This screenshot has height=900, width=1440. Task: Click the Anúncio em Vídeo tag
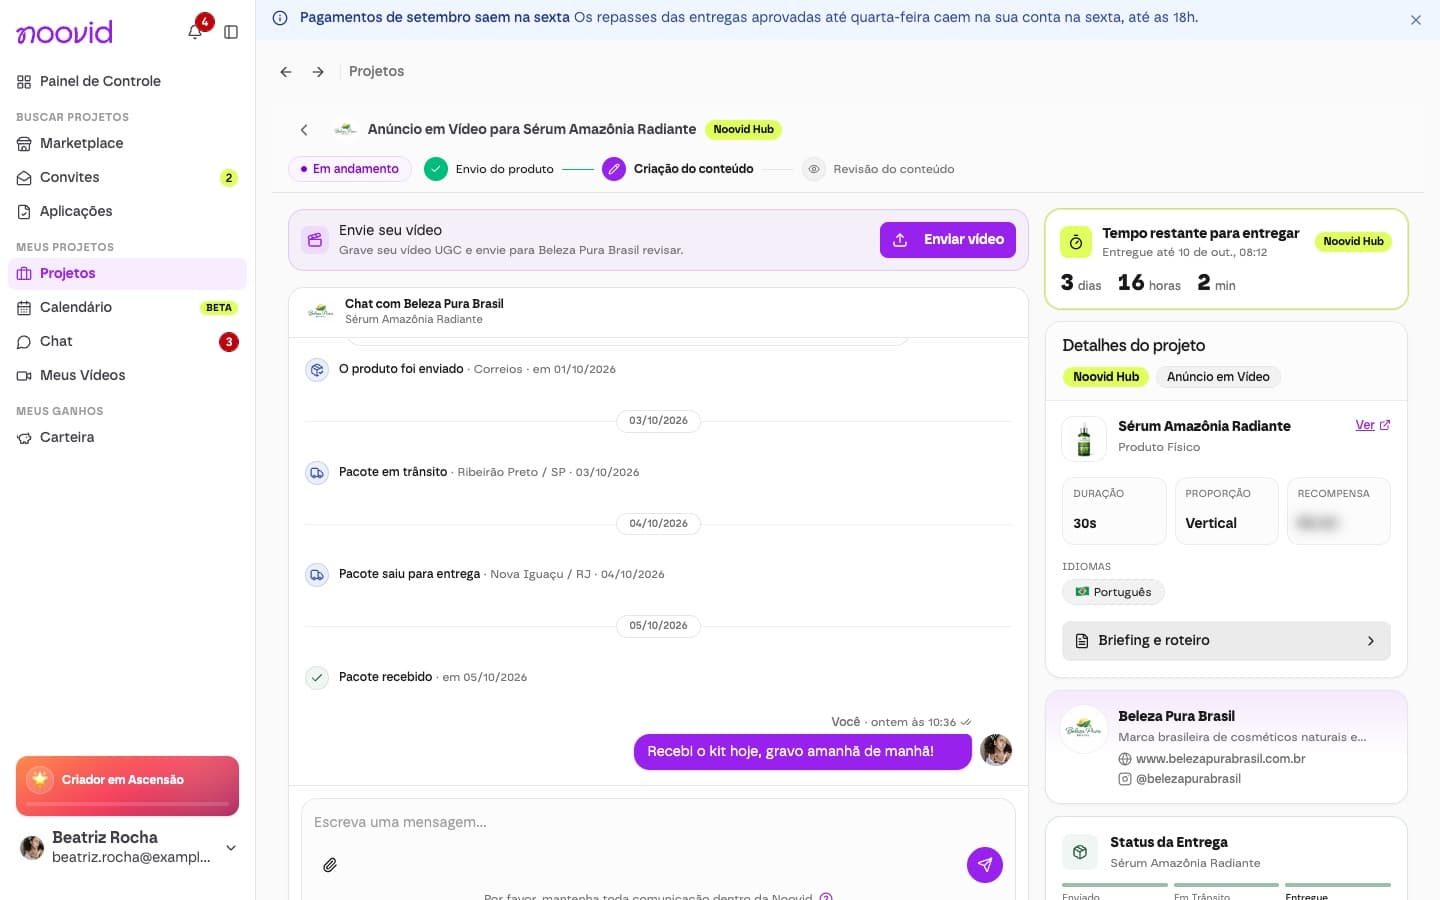point(1218,377)
